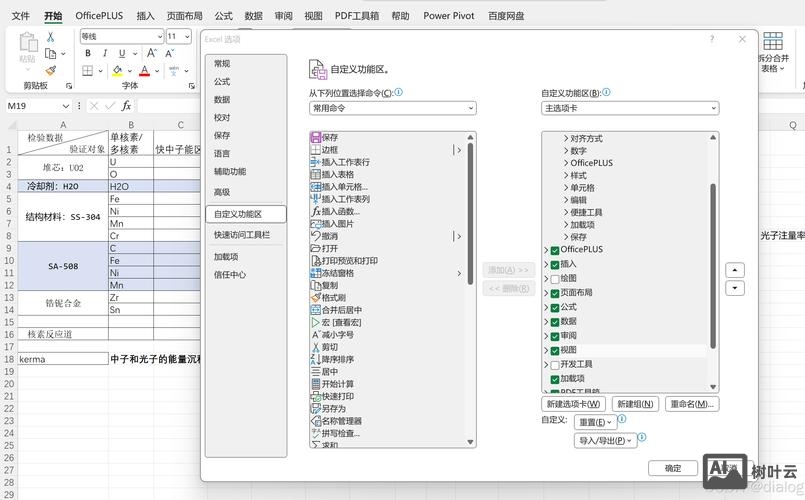Expand the 便捷工具 group in tree
Viewport: 805px width, 500px height.
[566, 213]
